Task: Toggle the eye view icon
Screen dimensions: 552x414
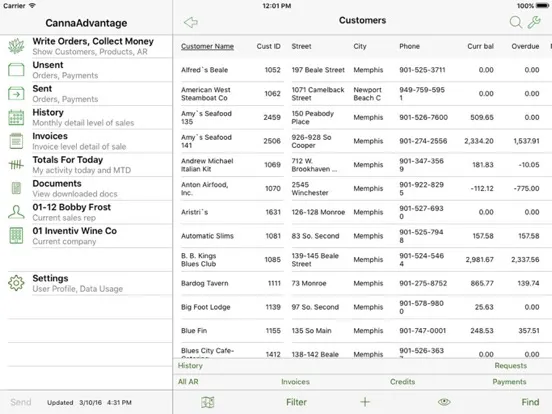Action: tap(444, 402)
